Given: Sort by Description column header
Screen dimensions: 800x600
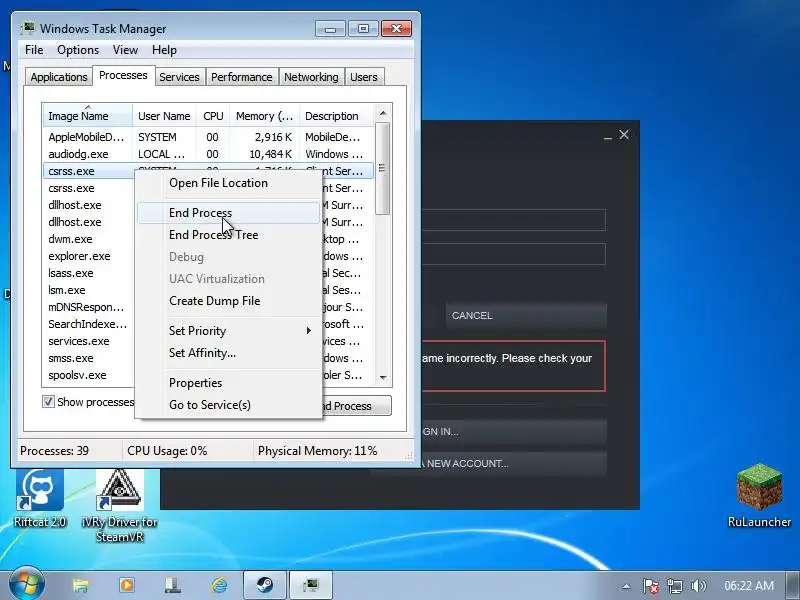Looking at the screenshot, I should pyautogui.click(x=337, y=116).
